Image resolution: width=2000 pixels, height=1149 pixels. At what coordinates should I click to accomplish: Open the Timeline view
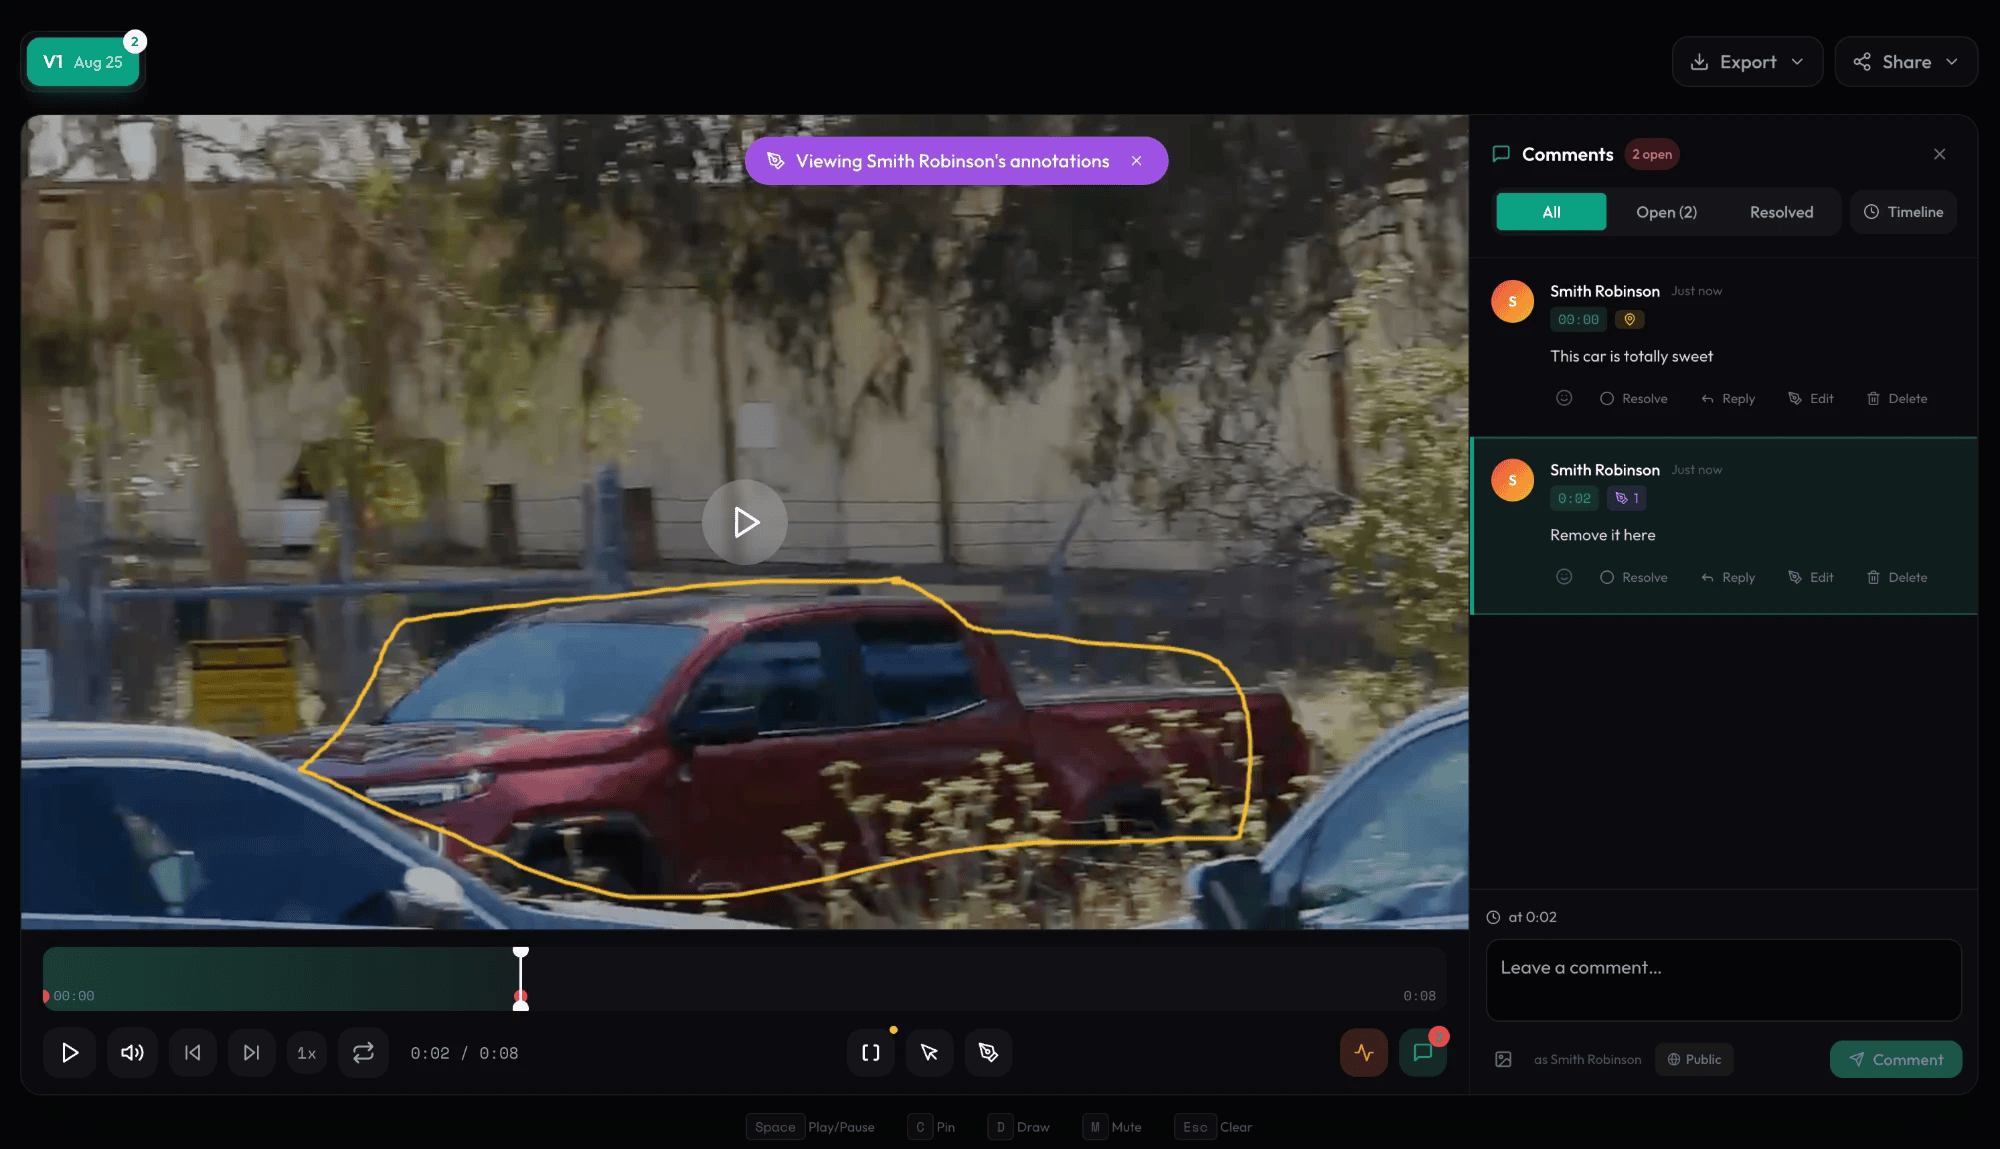pos(1903,212)
